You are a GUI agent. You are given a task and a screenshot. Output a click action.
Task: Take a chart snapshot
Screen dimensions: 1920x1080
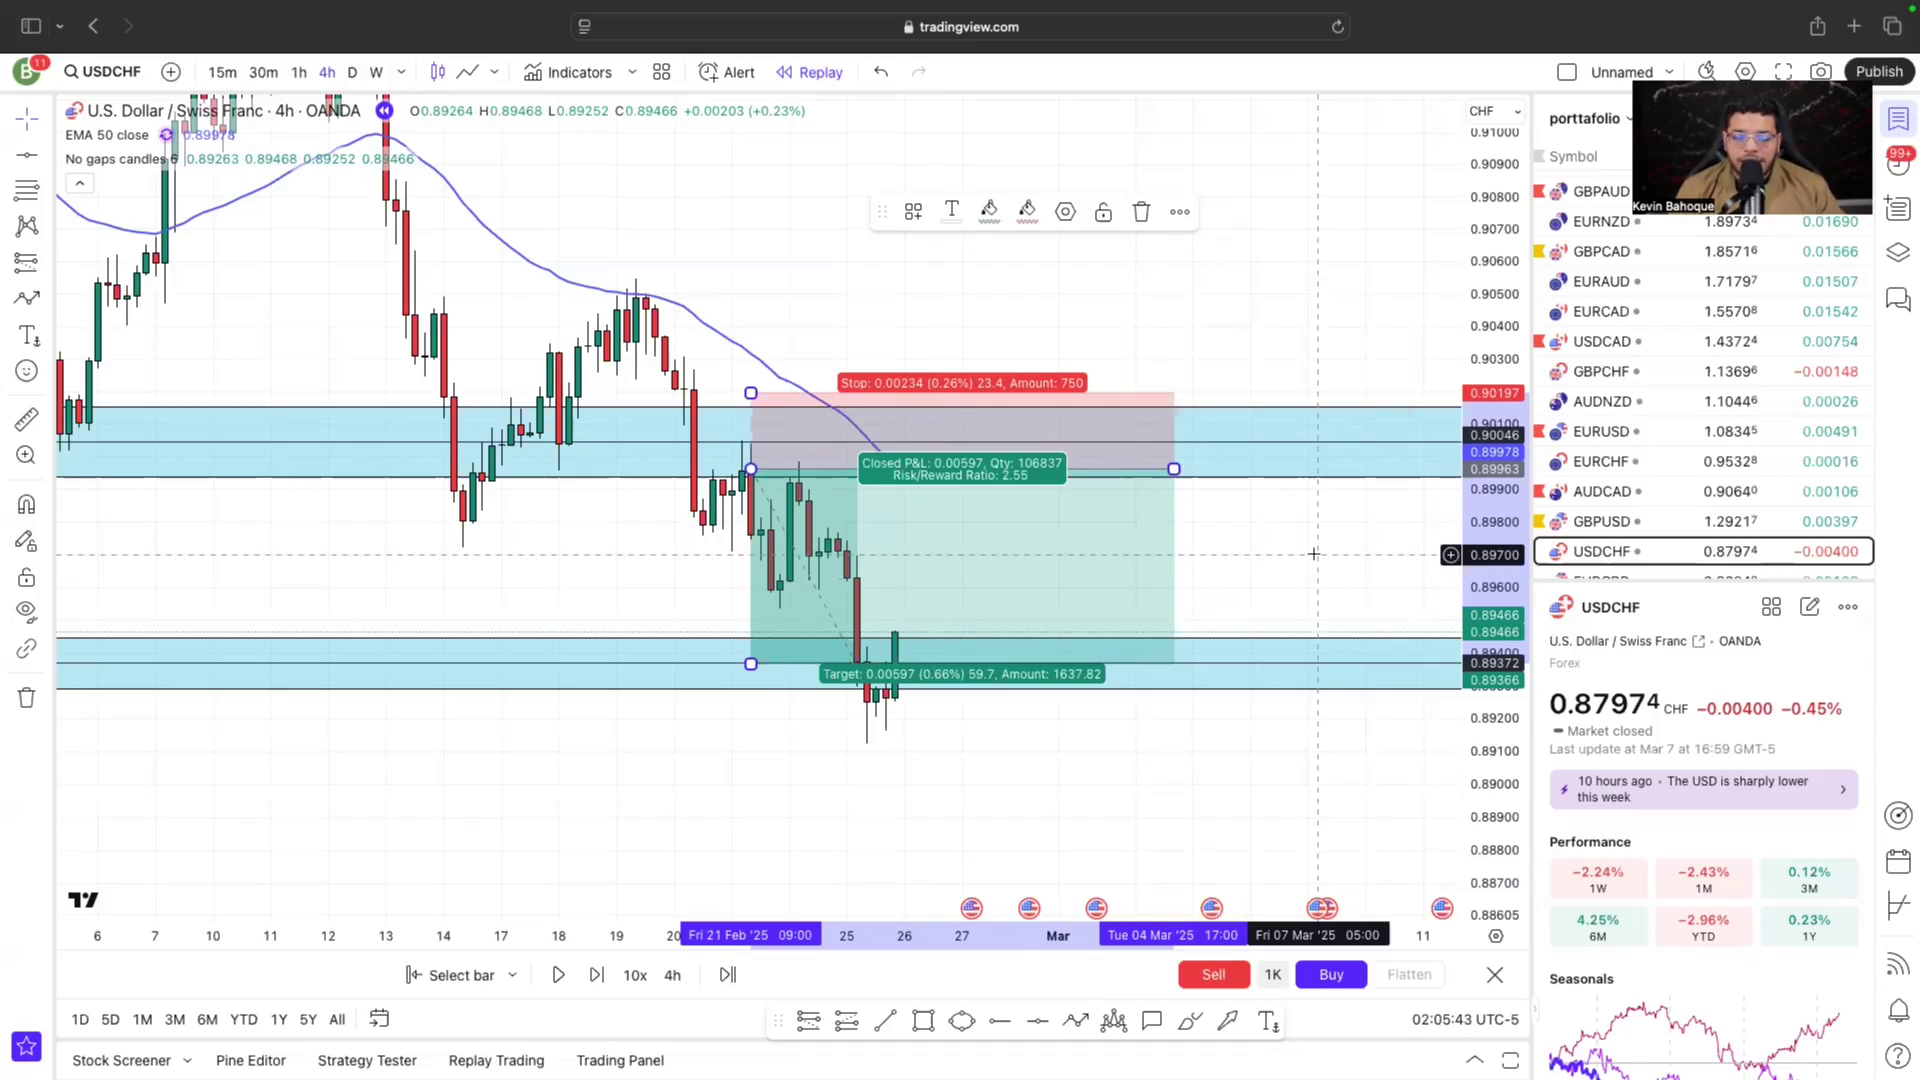[1821, 72]
